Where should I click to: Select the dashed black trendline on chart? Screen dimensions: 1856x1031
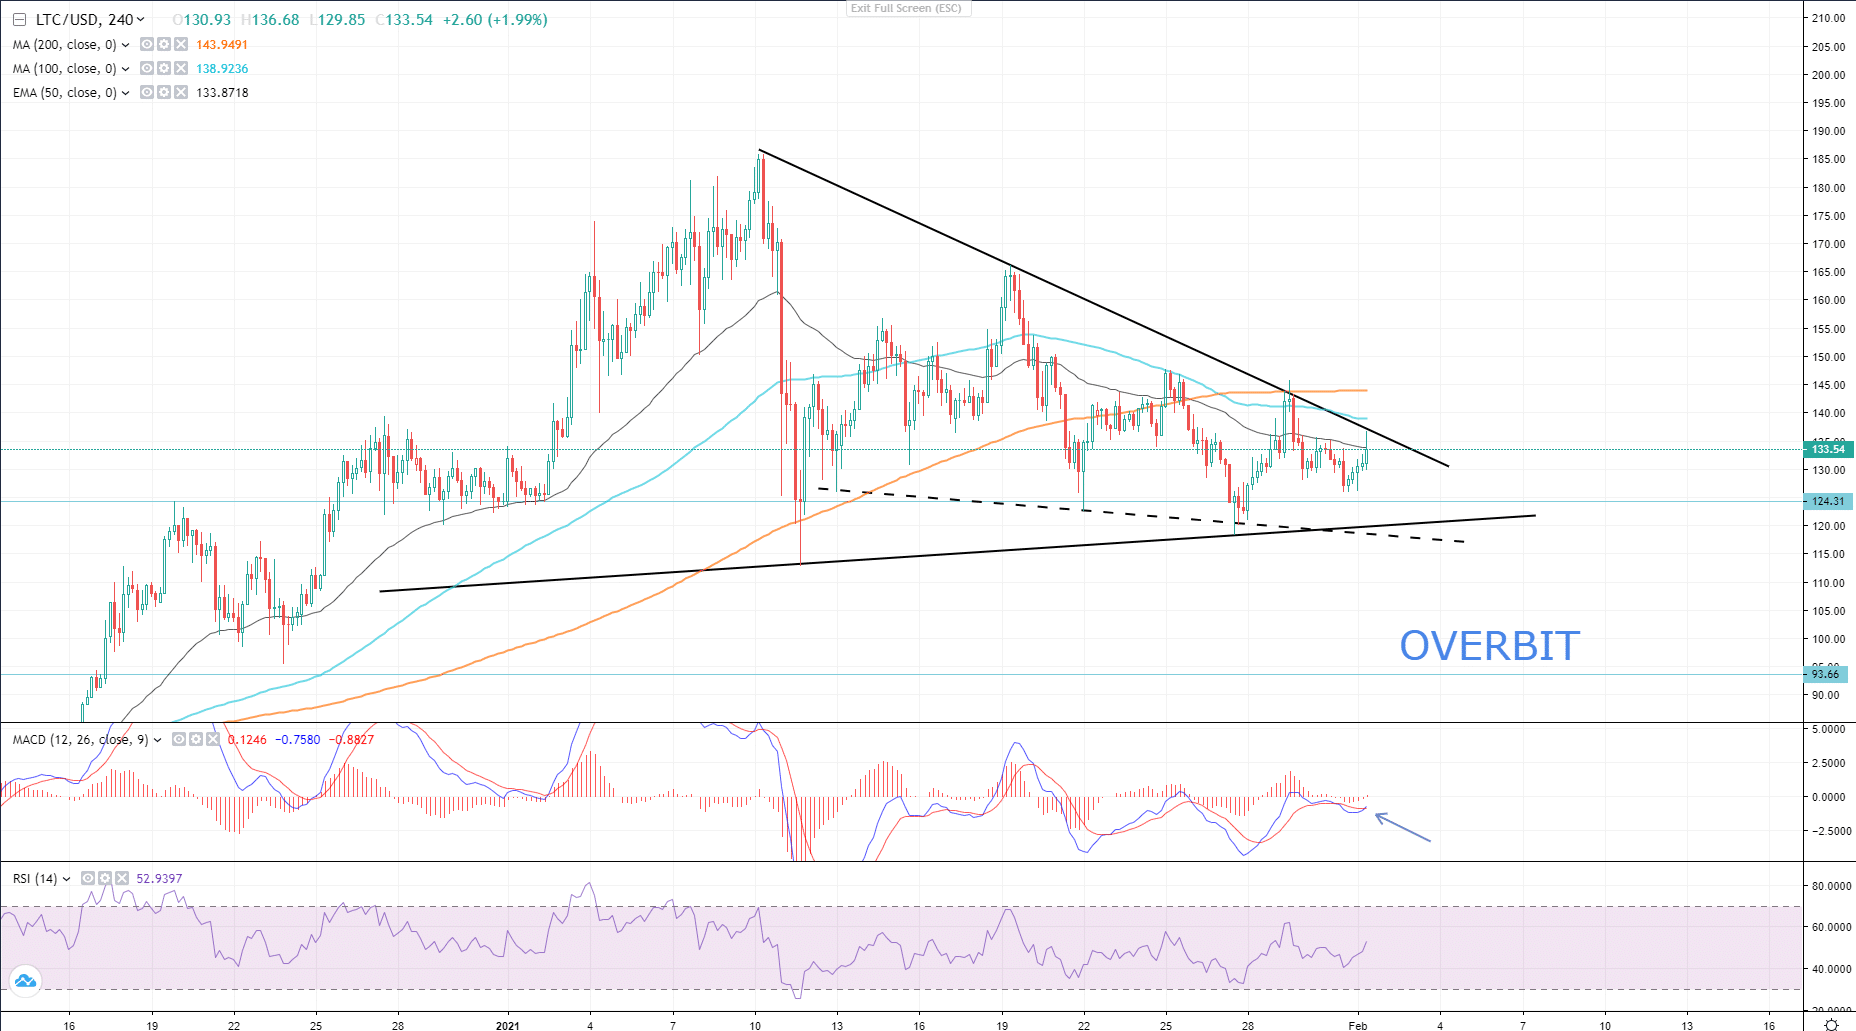[1140, 515]
